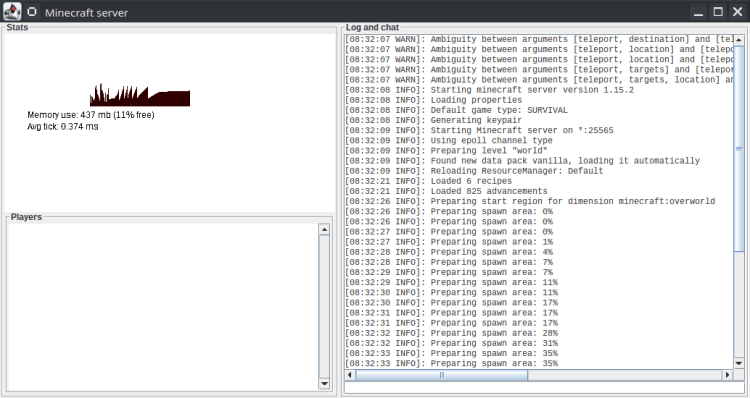This screenshot has width=750, height=398.
Task: Click the 'Memory use: 437 mb (11% free)' text
Action: 91,115
